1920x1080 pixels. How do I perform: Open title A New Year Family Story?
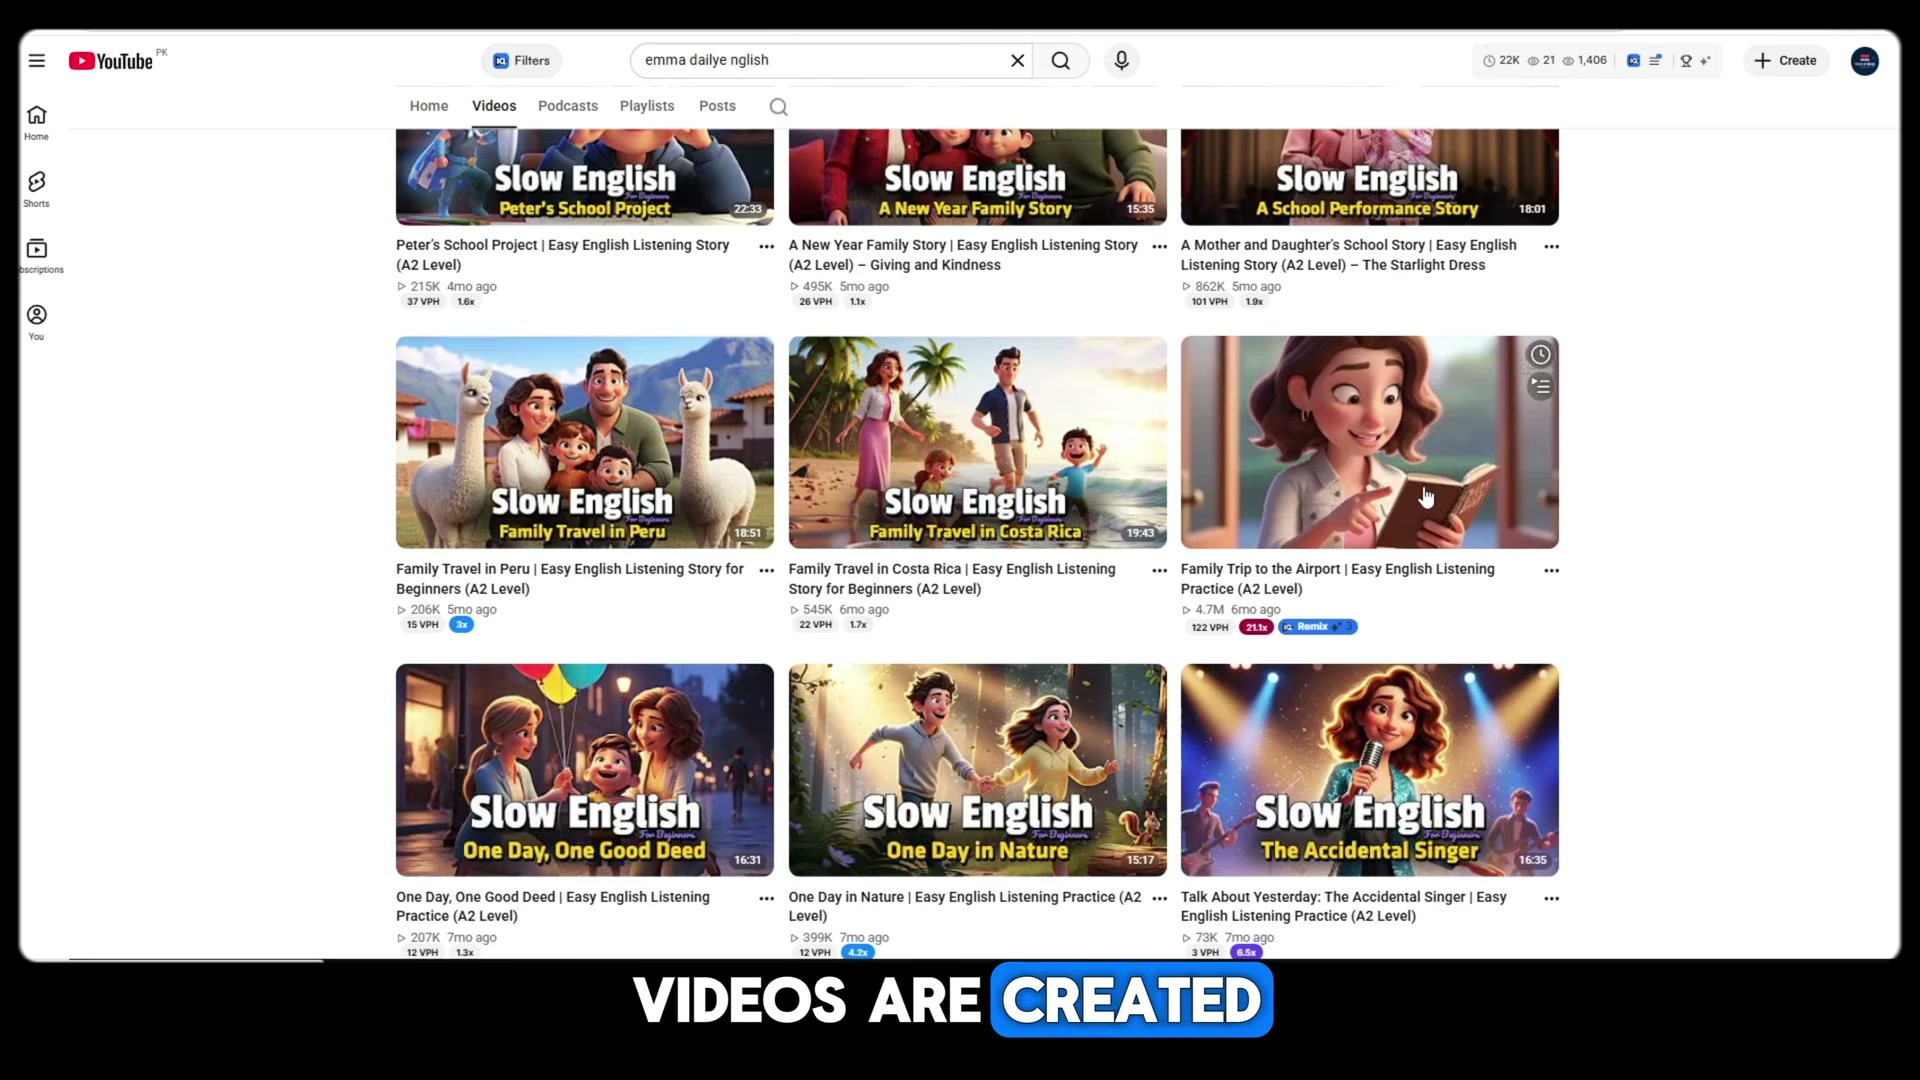[963, 255]
